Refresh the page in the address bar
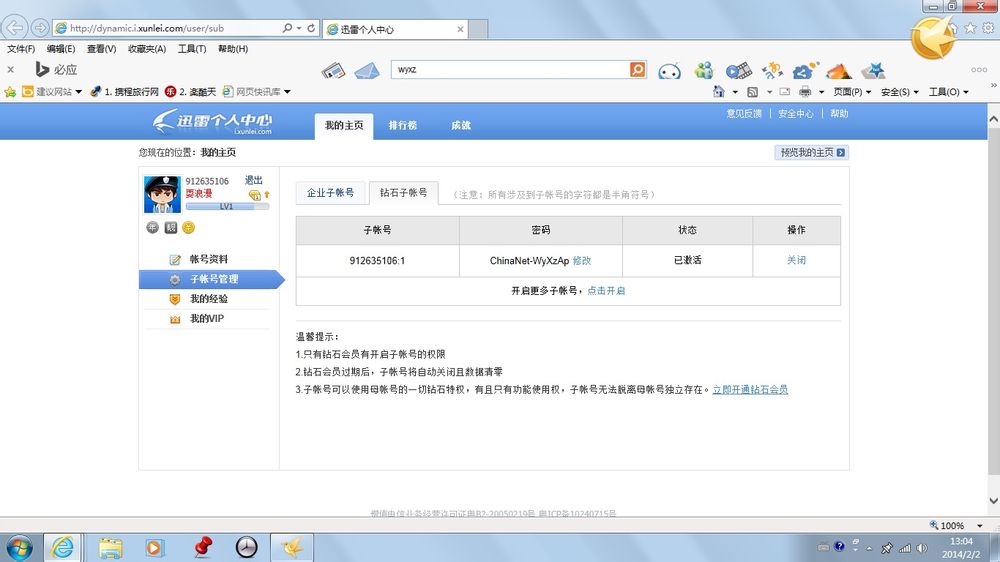The height and width of the screenshot is (562, 1000). [x=311, y=28]
